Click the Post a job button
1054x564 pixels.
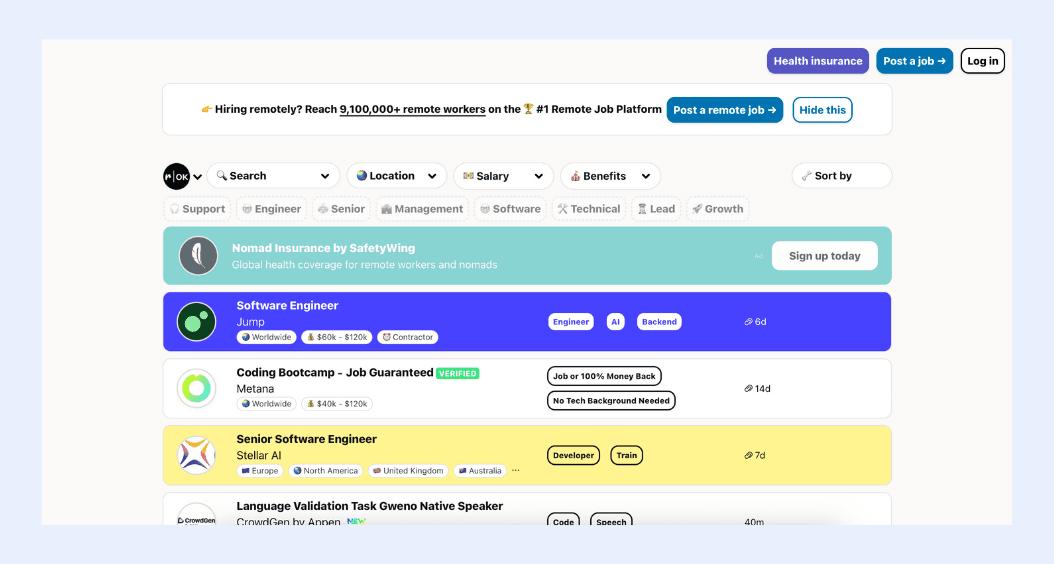click(914, 61)
